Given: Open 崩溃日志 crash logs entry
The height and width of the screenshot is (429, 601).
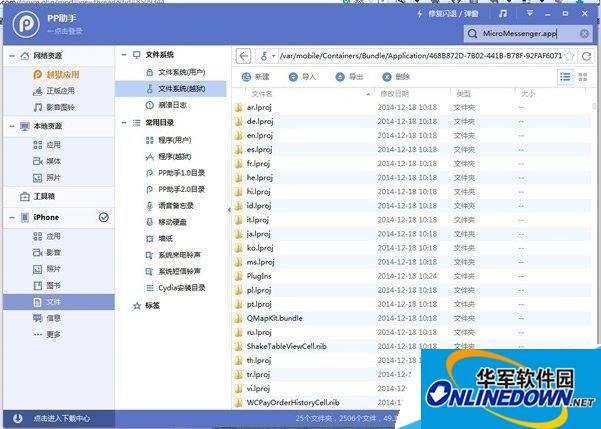Looking at the screenshot, I should (173, 104).
